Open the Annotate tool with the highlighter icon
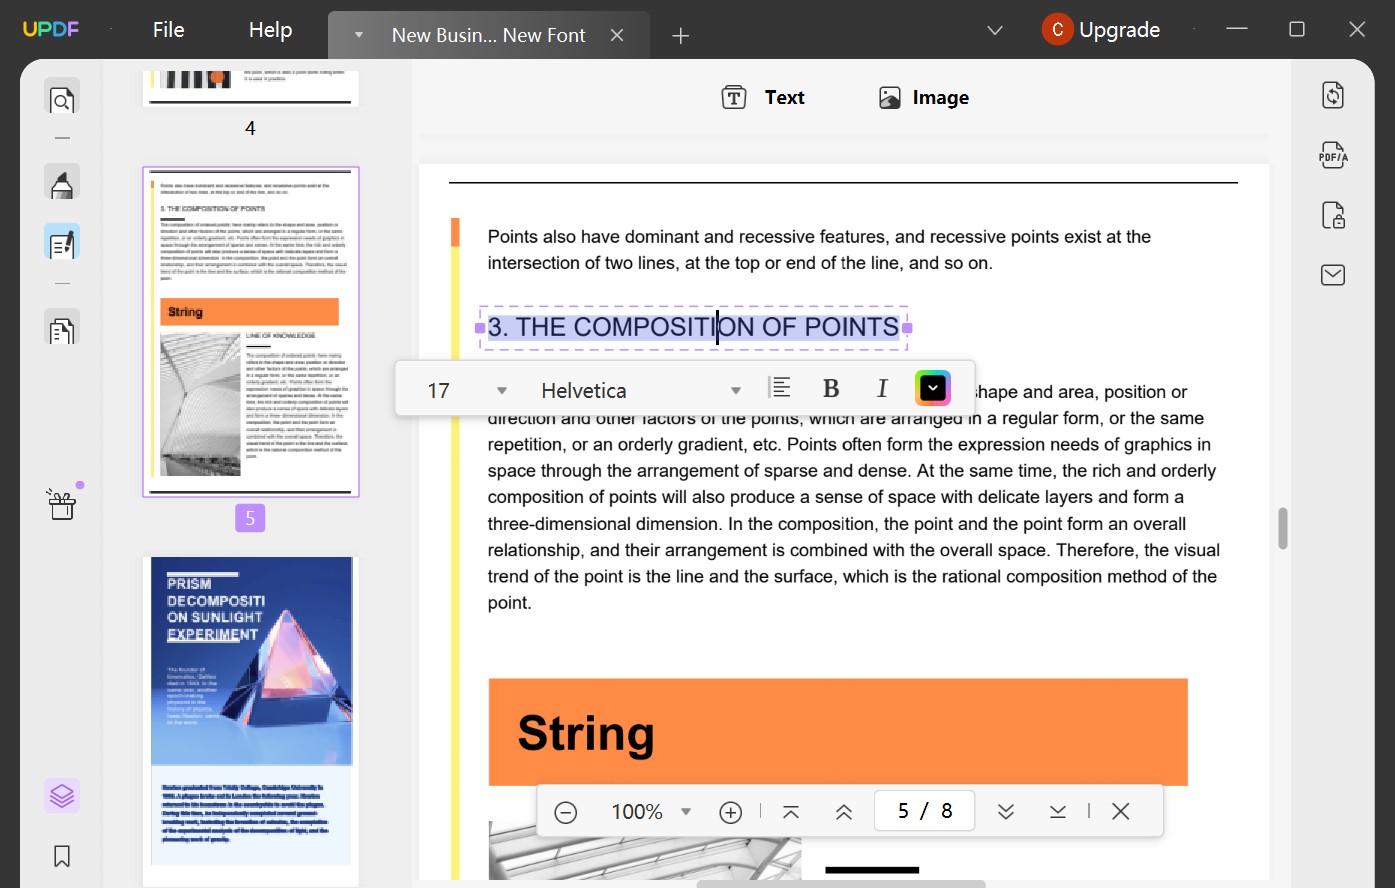The image size is (1395, 888). click(x=62, y=183)
